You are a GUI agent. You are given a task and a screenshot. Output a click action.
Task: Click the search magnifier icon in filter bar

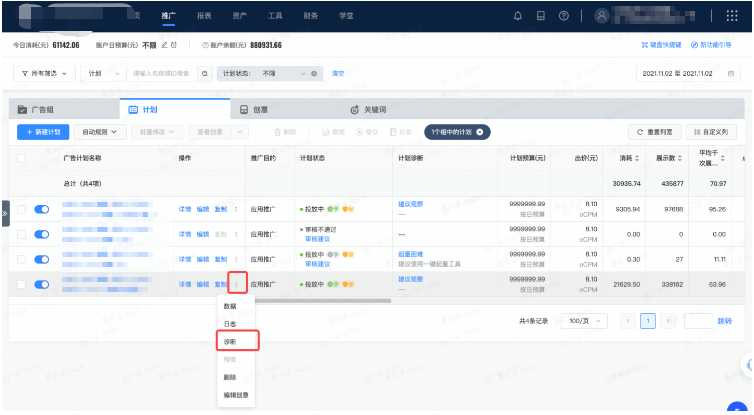pos(205,74)
